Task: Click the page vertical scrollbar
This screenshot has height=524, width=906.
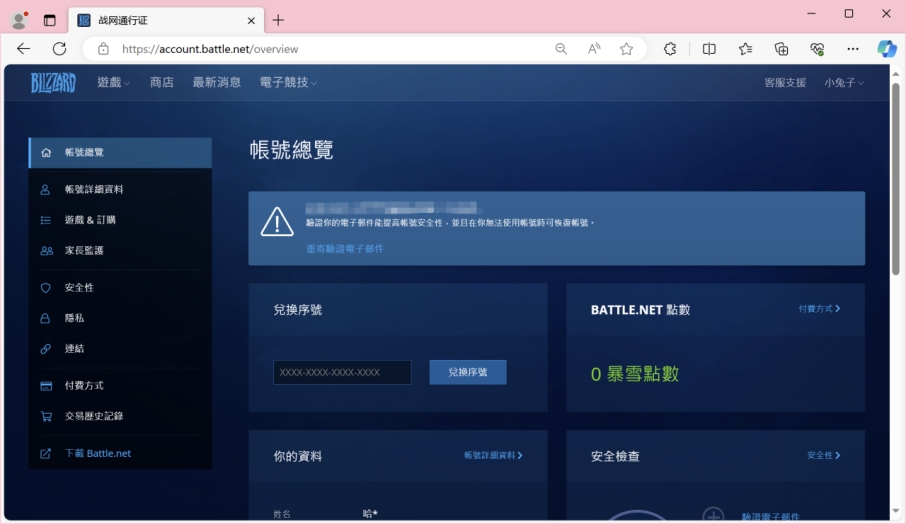Action: 896,179
